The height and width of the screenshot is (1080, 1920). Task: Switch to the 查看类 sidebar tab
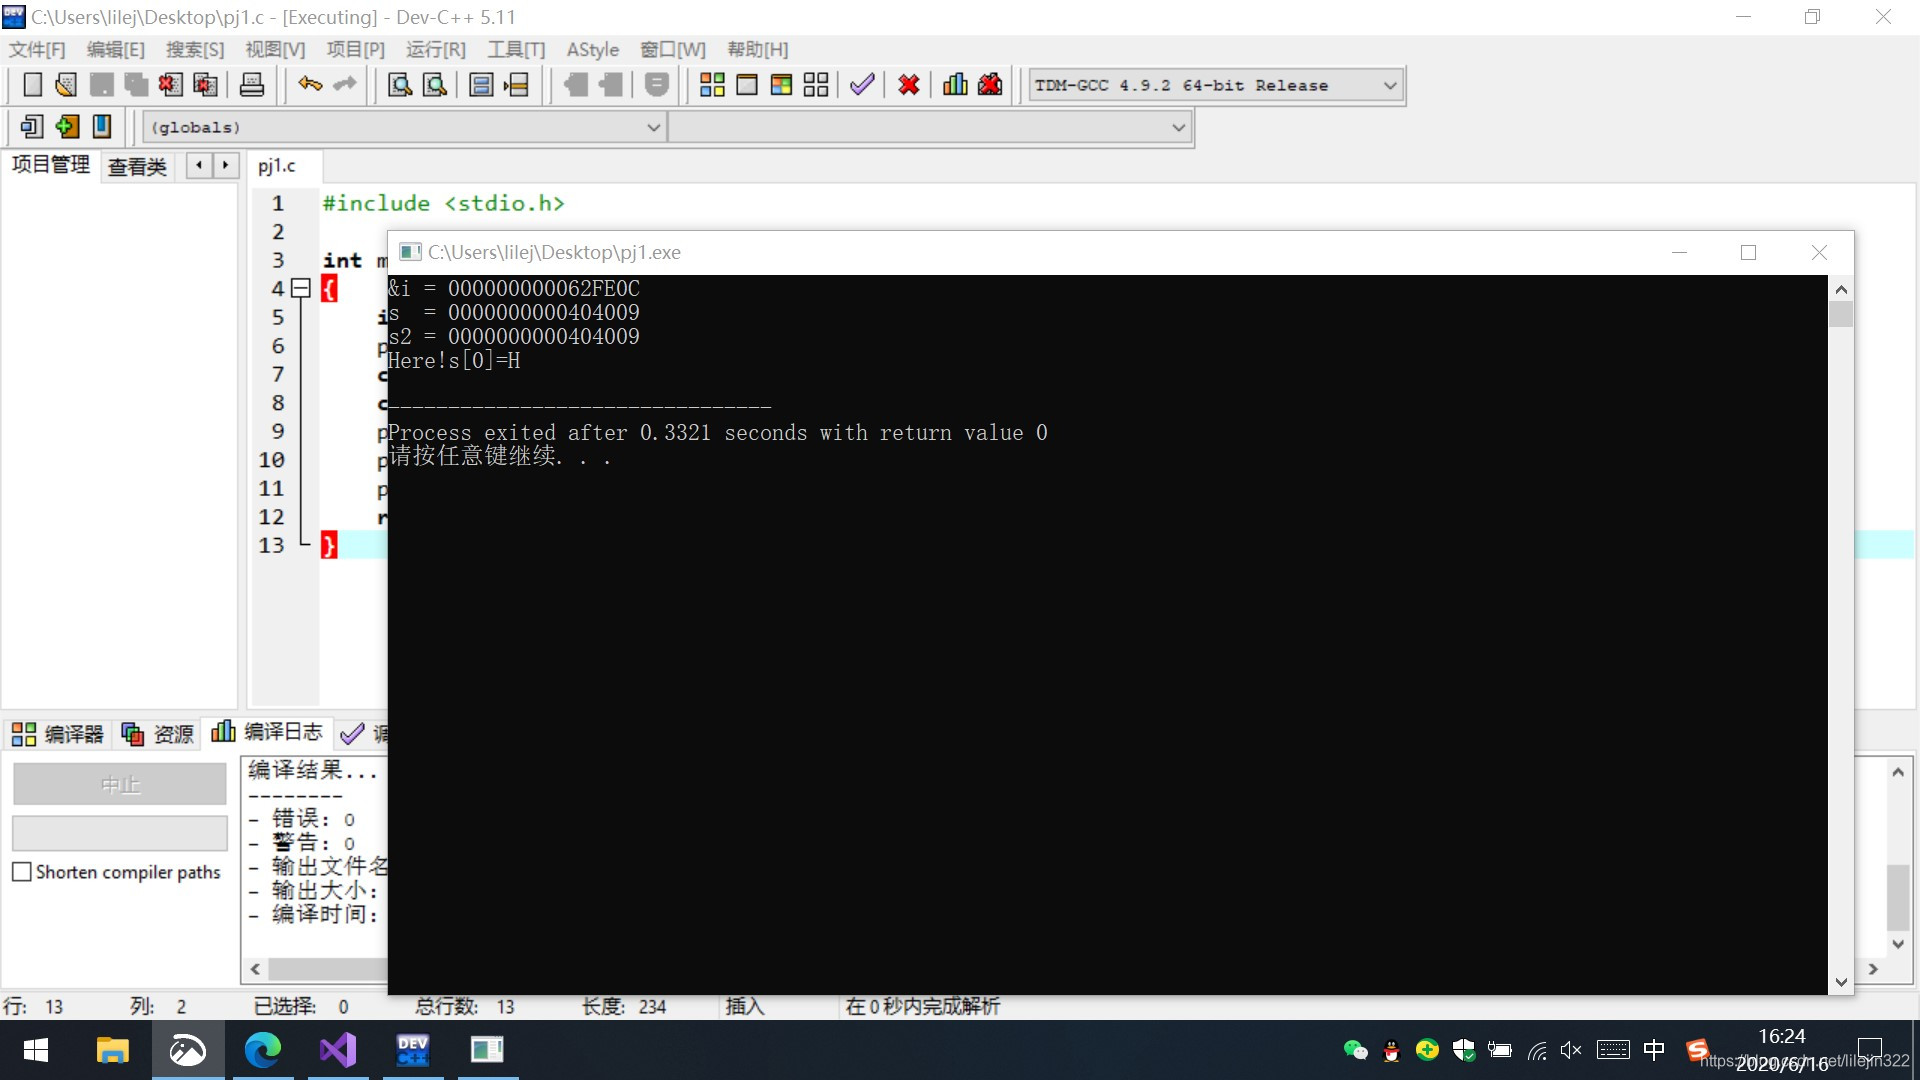click(x=137, y=167)
